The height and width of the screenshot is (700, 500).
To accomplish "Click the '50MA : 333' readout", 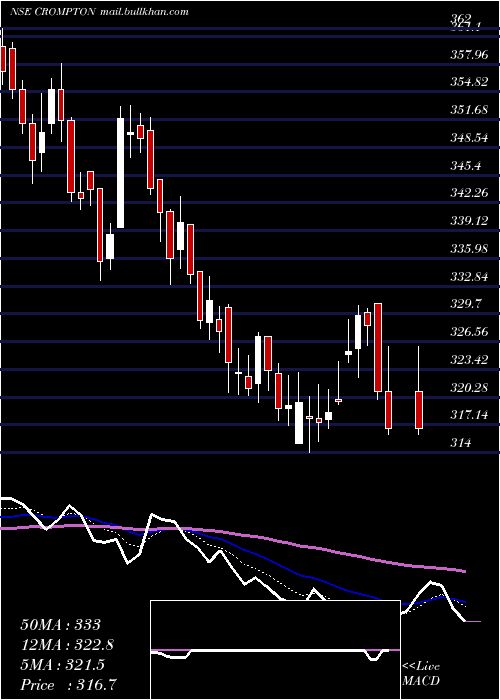I will click(x=61, y=625).
